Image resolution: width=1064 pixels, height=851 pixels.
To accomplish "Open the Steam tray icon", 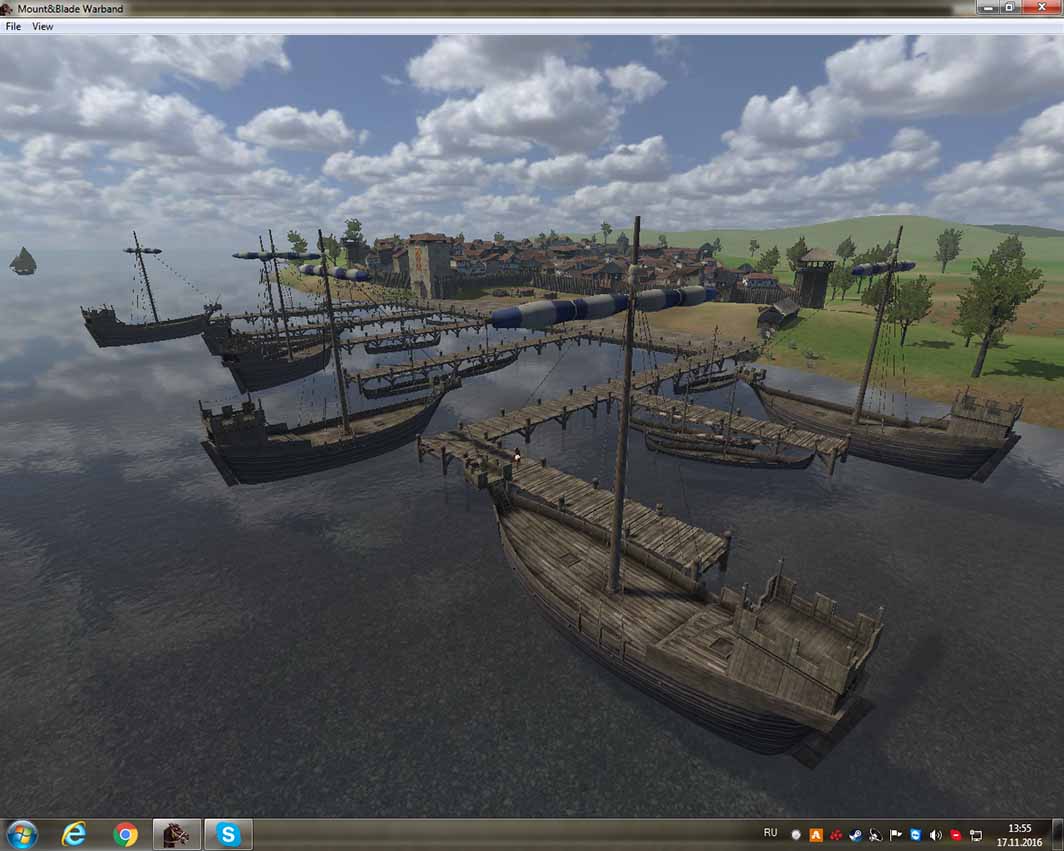I will (856, 834).
